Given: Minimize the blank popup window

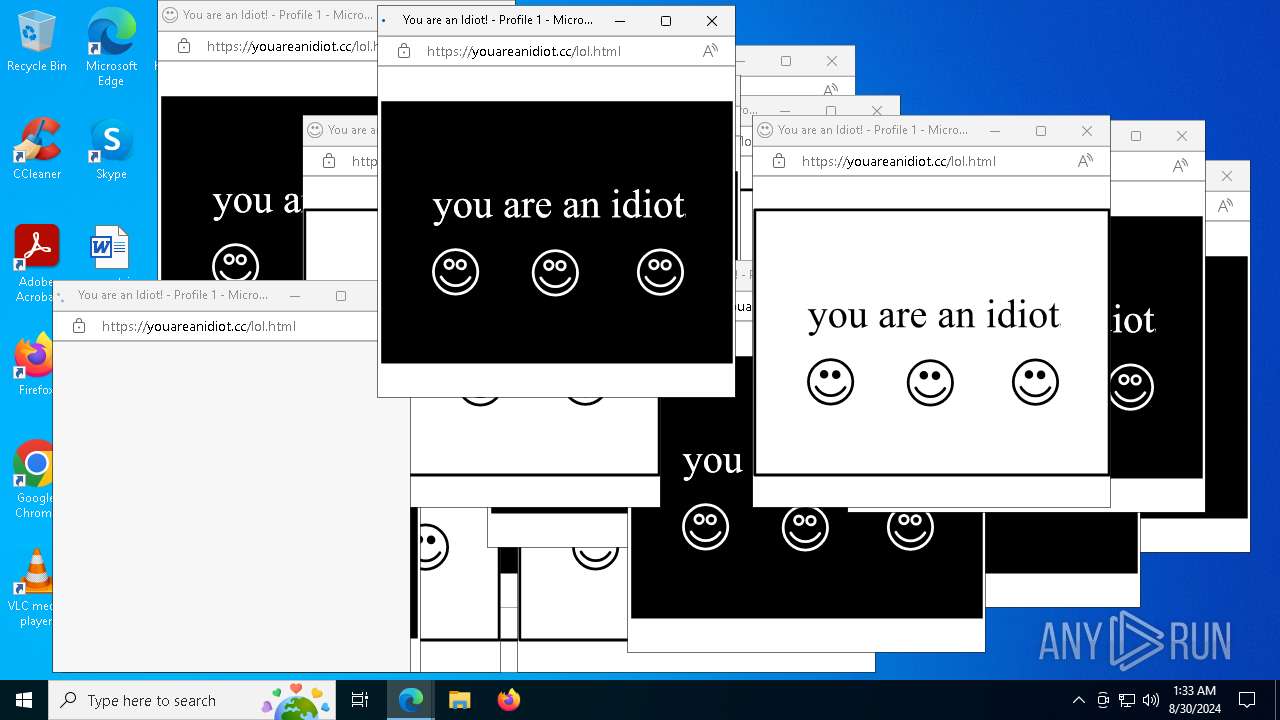Looking at the screenshot, I should (x=295, y=295).
